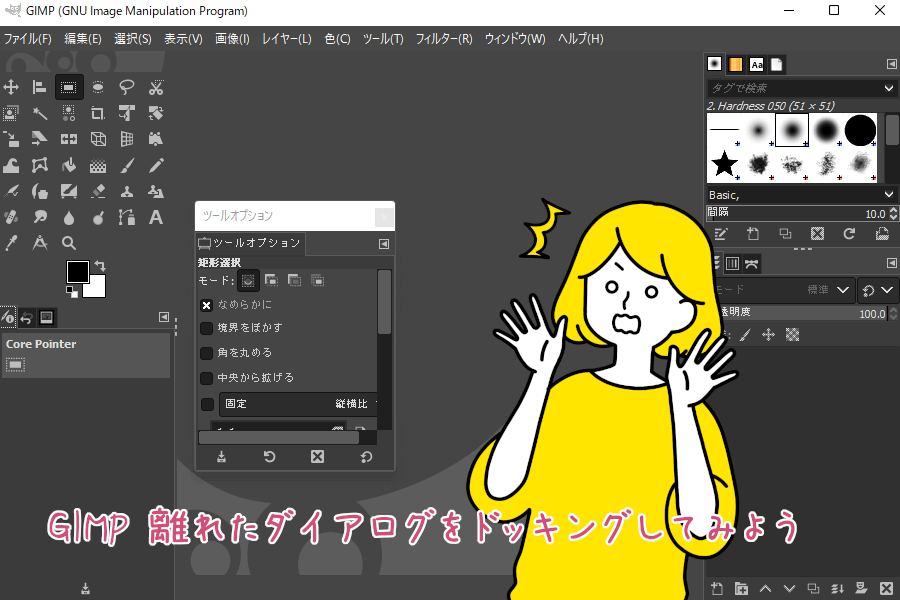
Task: Open the layer mode group switch dropdown
Action: (x=878, y=290)
